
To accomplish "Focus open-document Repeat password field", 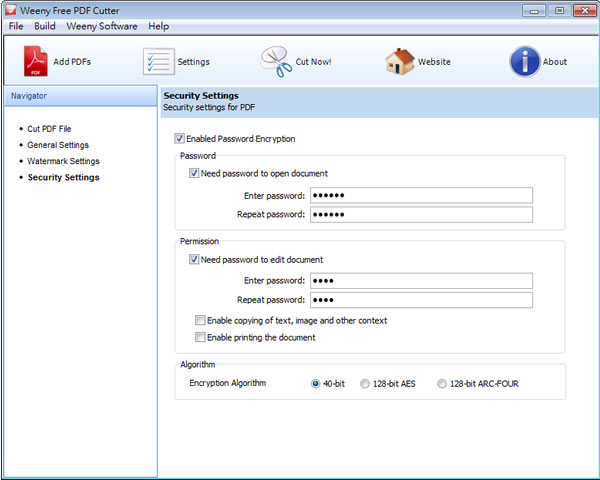I will pyautogui.click(x=421, y=214).
